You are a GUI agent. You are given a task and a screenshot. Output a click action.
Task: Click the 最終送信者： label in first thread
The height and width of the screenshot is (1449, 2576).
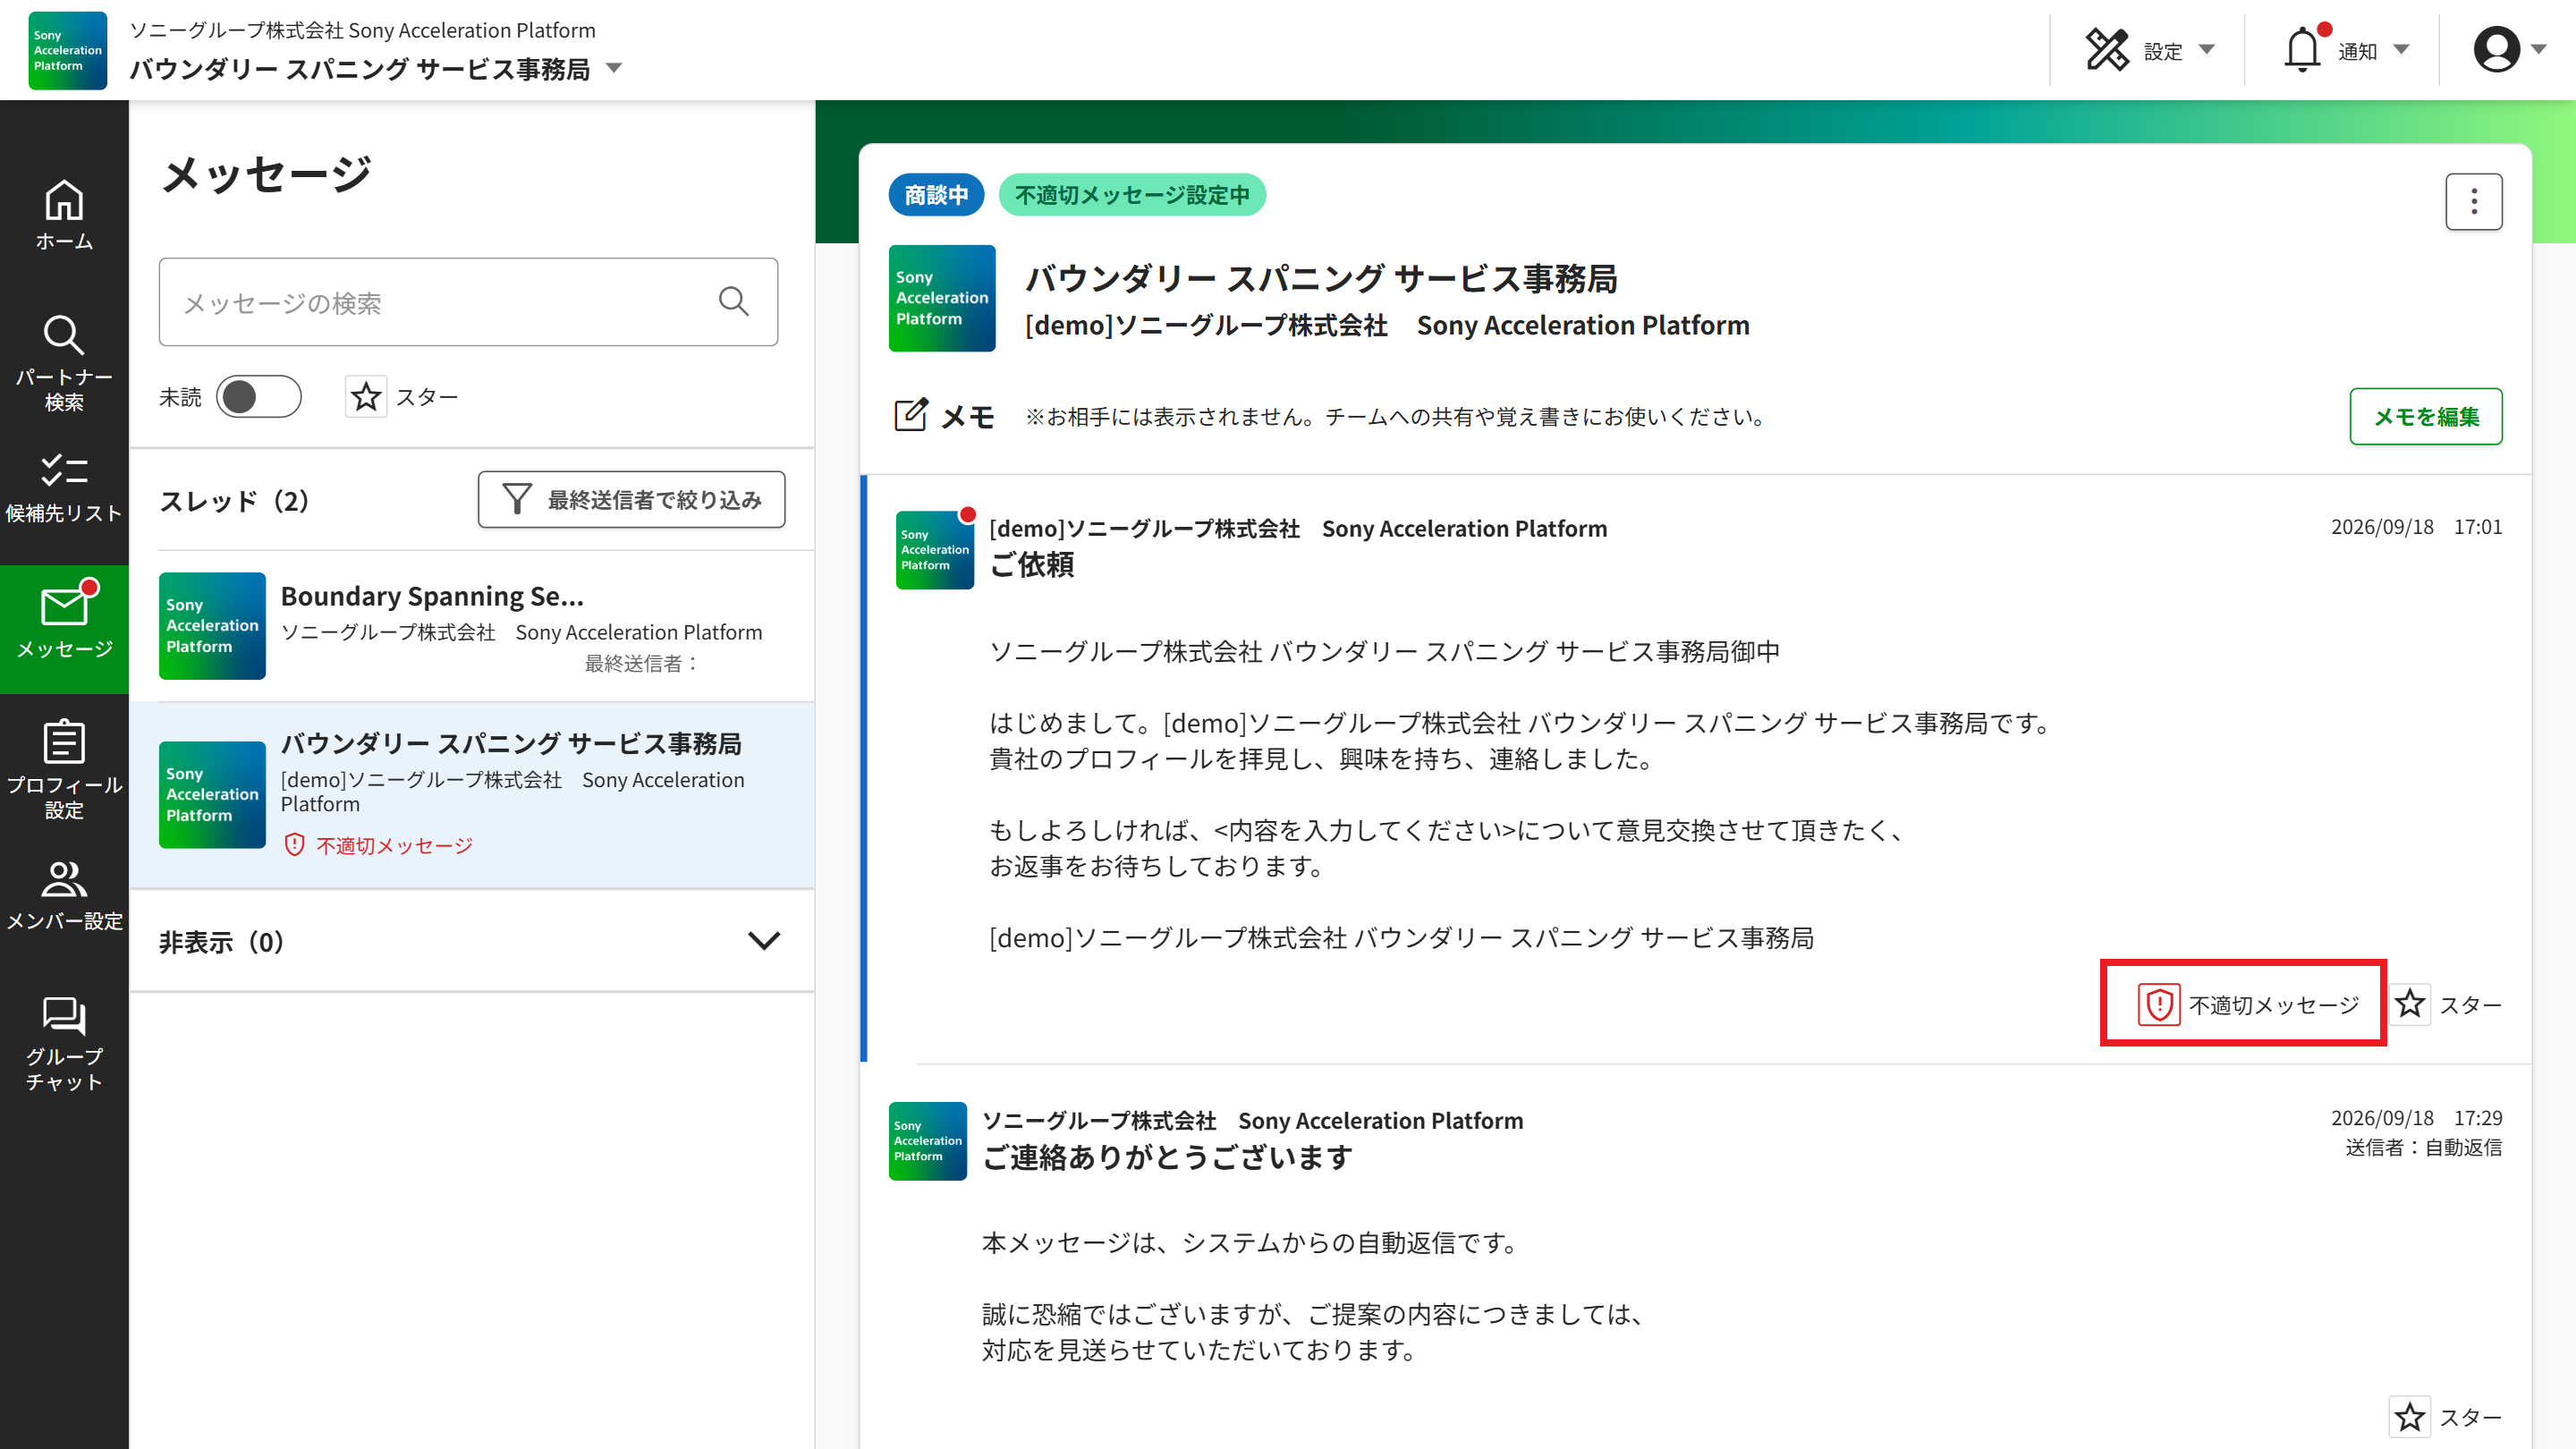tap(642, 663)
